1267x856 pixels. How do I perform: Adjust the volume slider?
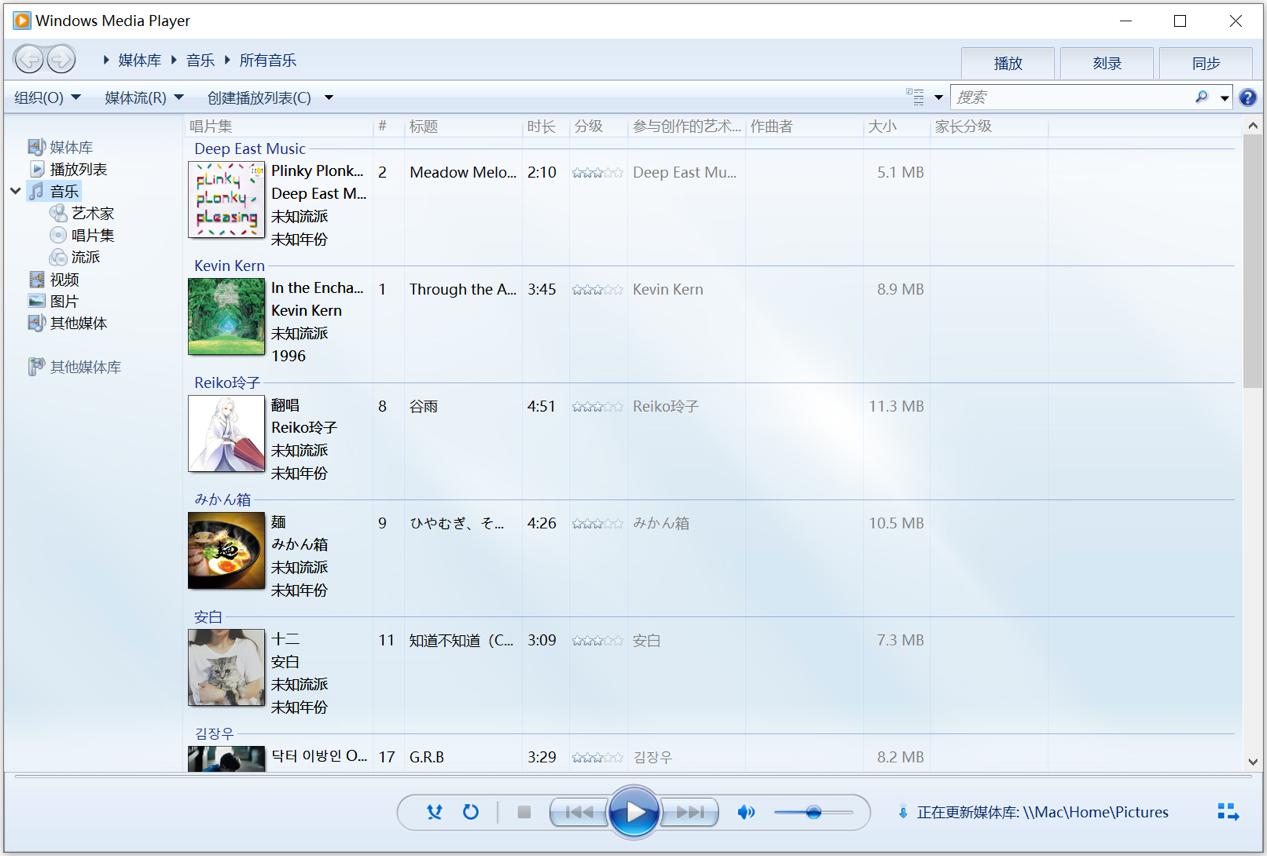point(813,812)
